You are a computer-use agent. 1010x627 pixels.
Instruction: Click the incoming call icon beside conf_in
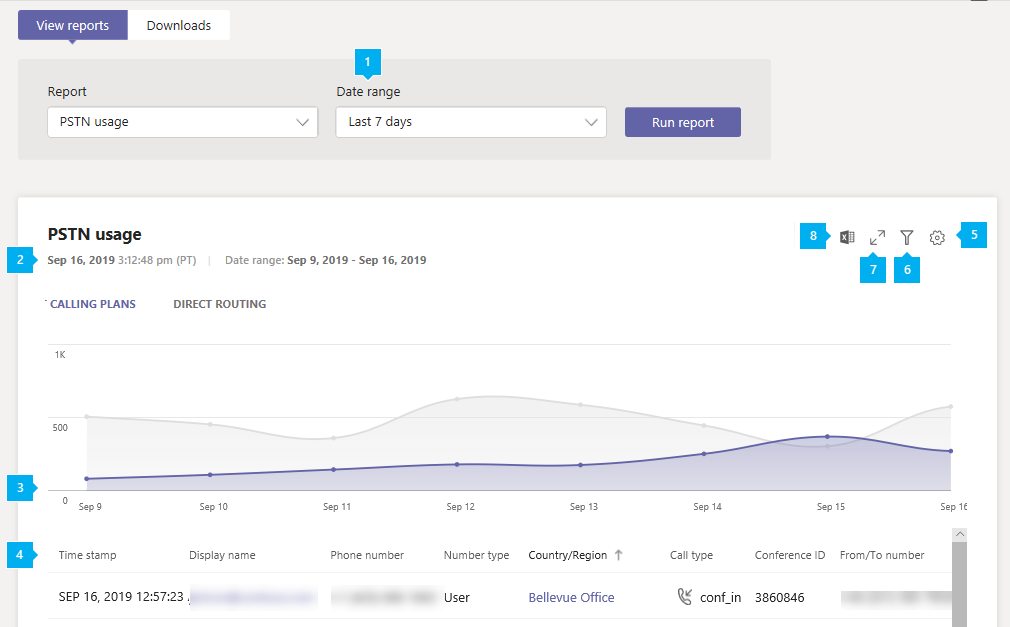tap(684, 597)
